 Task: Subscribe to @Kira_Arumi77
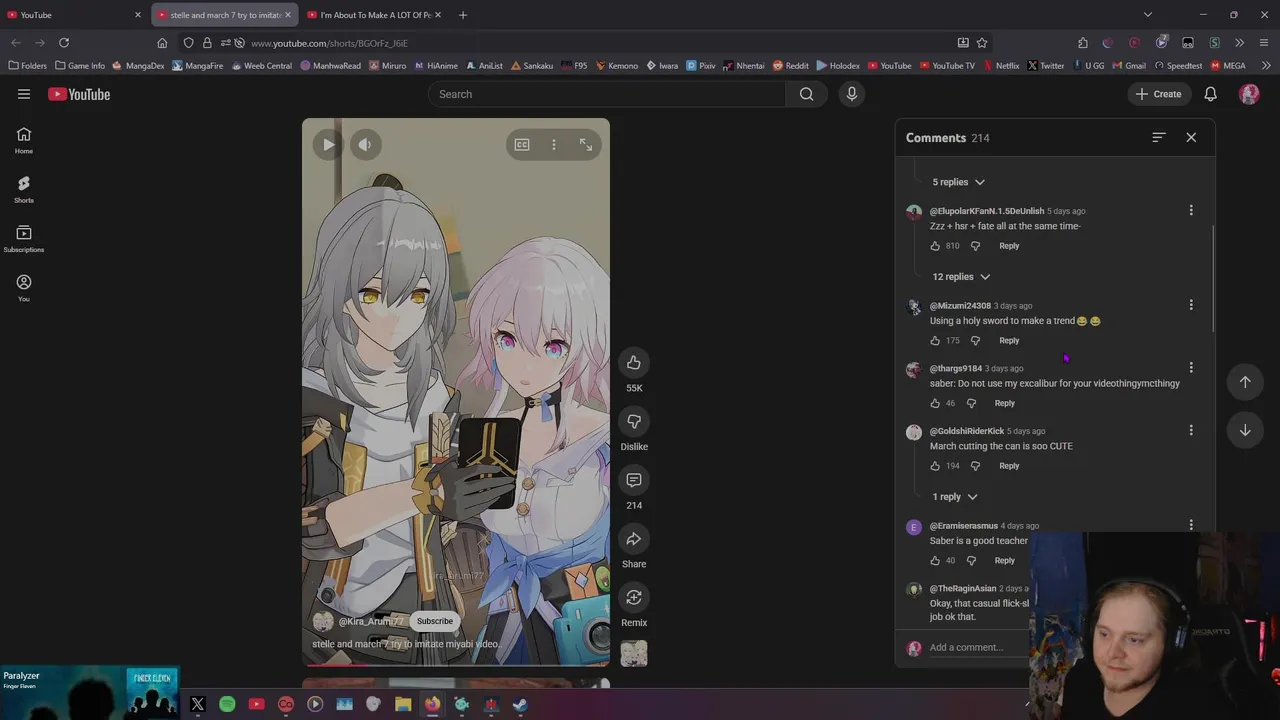coord(435,621)
